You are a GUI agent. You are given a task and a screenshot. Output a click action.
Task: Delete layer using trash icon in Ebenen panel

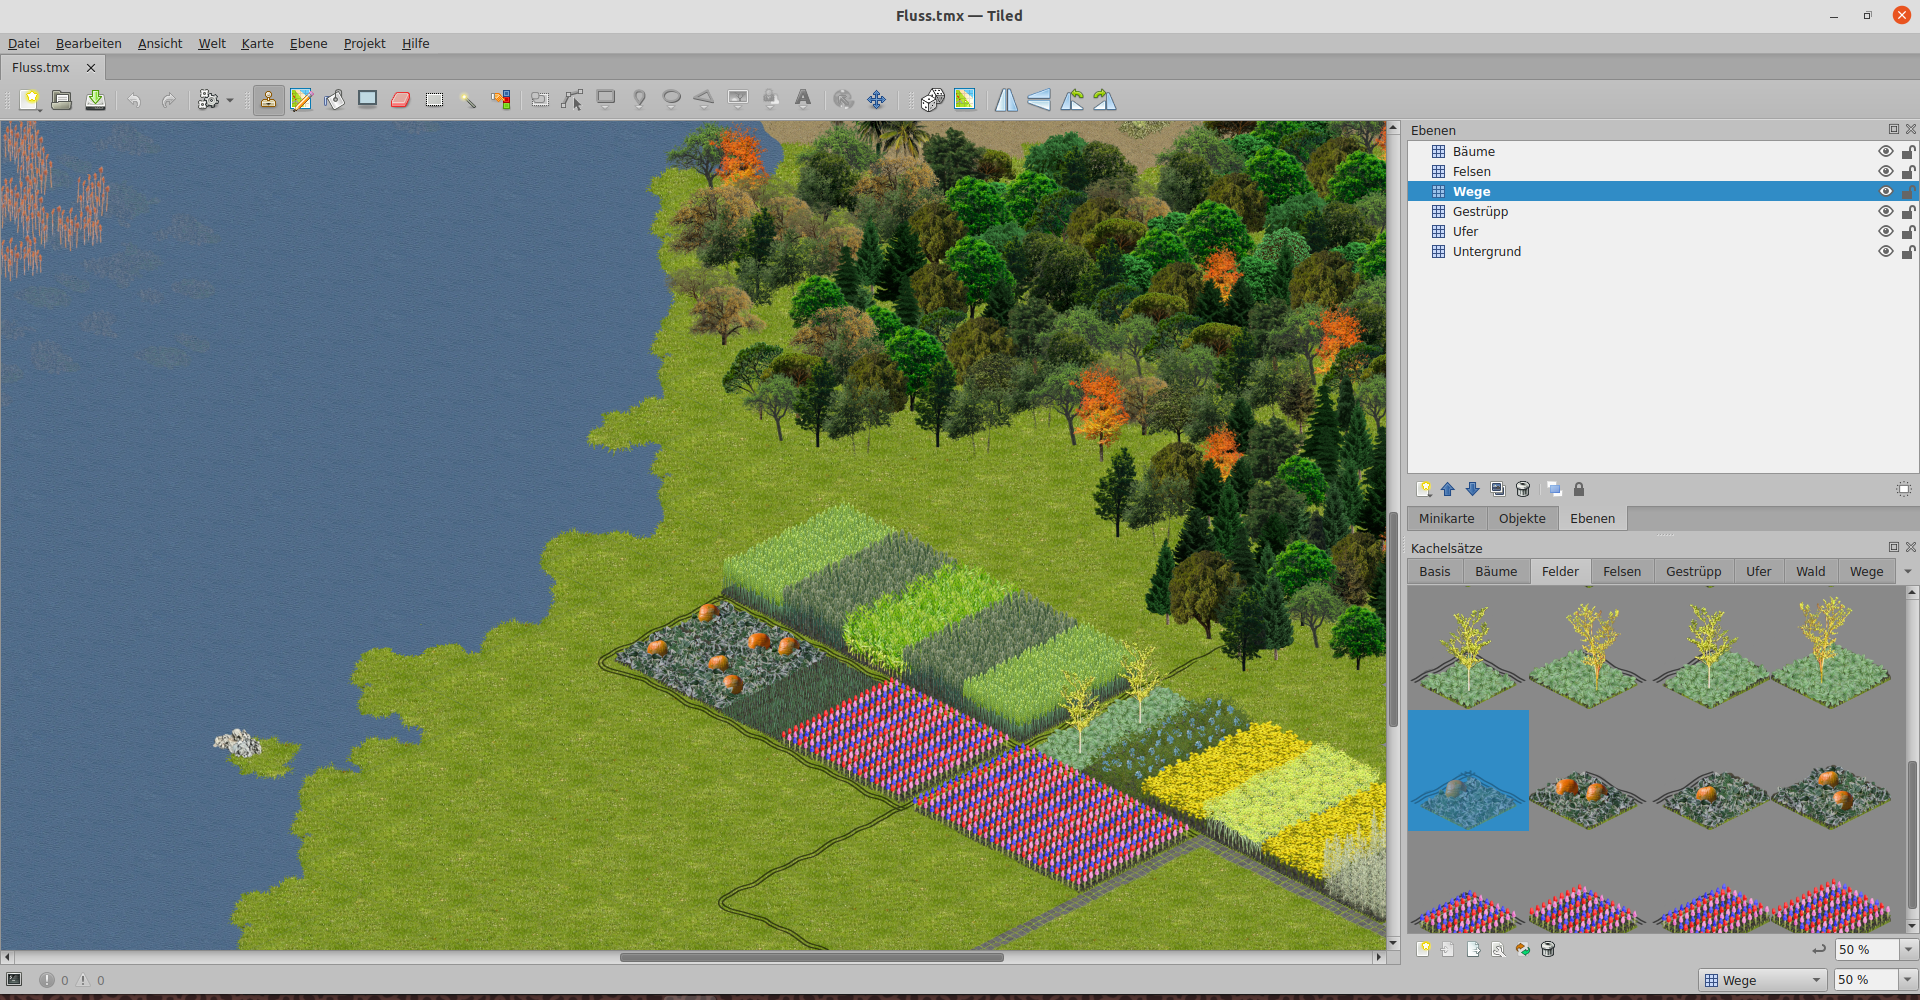pos(1523,489)
